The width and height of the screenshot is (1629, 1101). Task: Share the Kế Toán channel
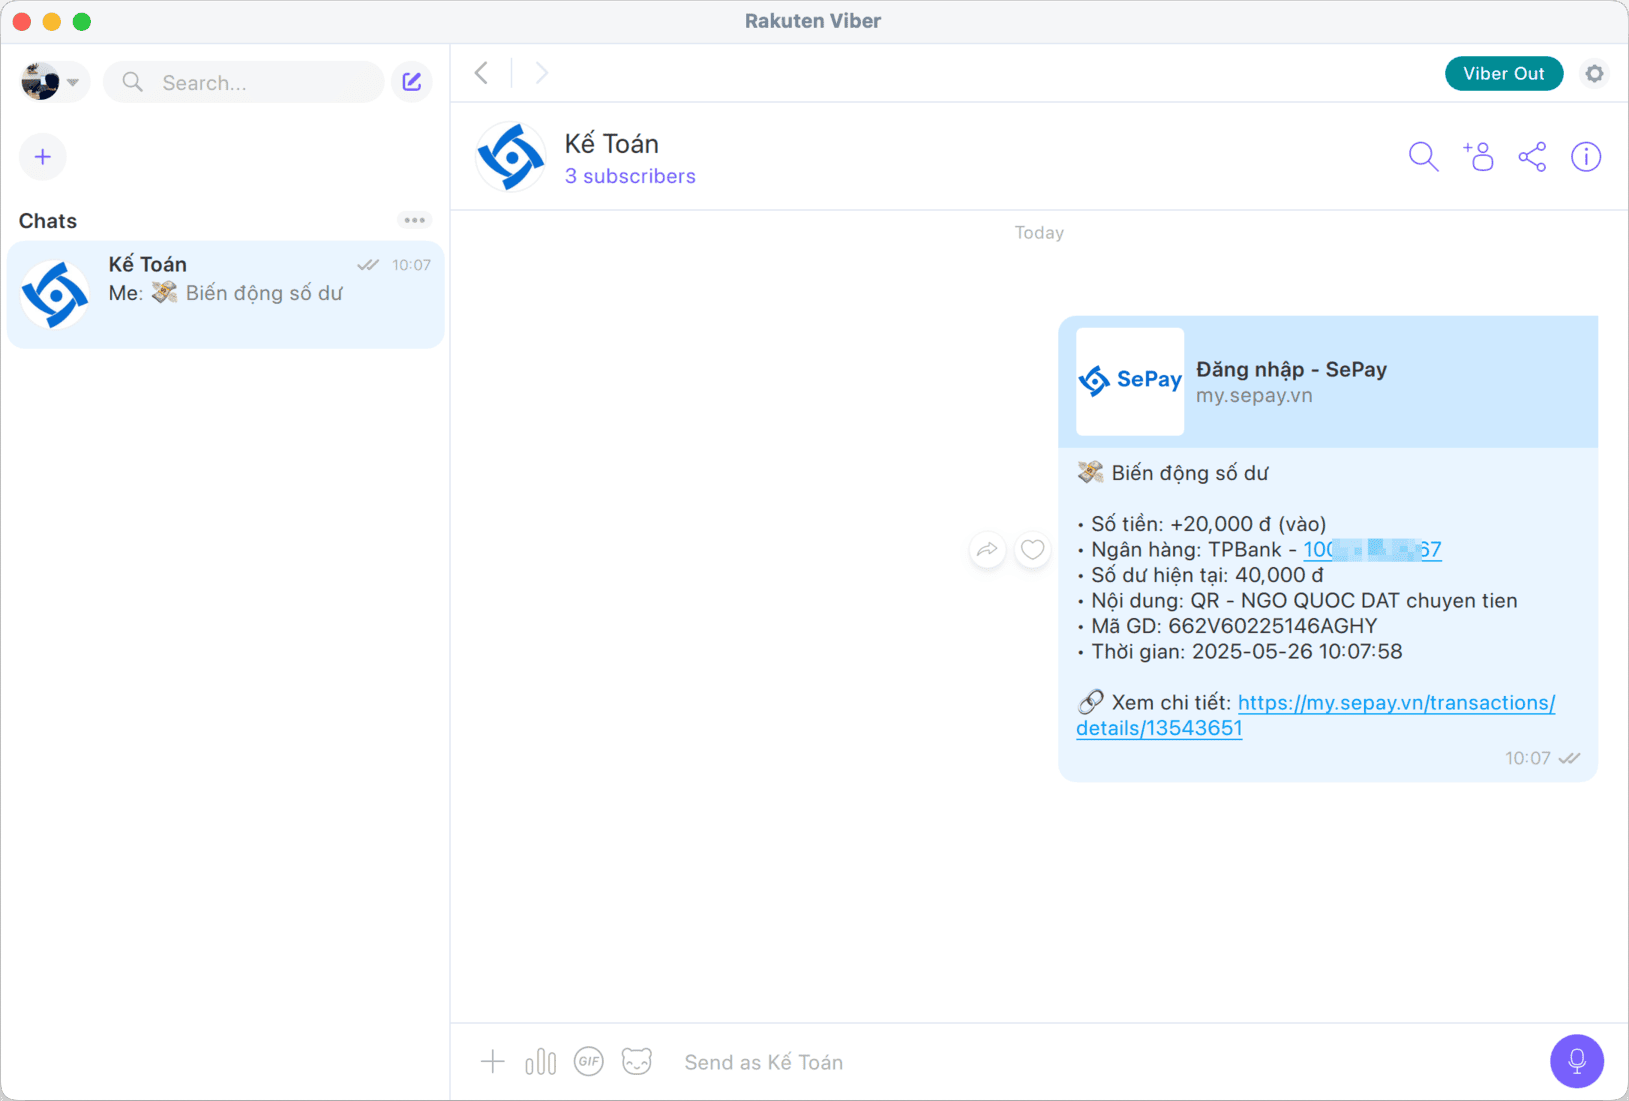pyautogui.click(x=1532, y=157)
